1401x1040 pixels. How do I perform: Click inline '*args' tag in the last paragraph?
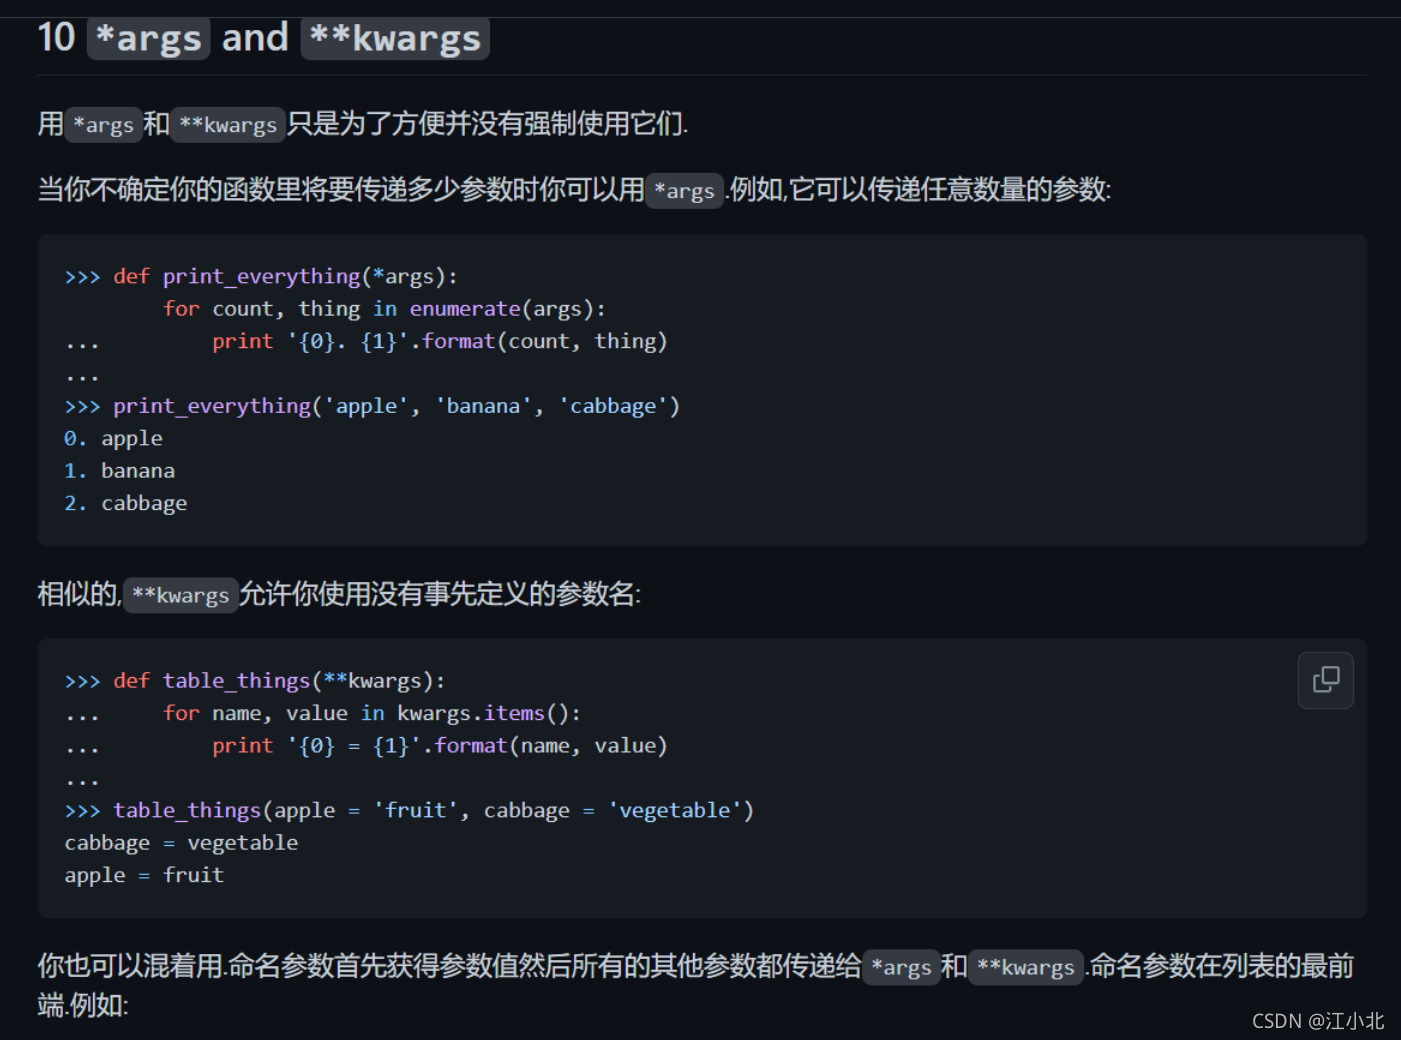[x=902, y=967]
